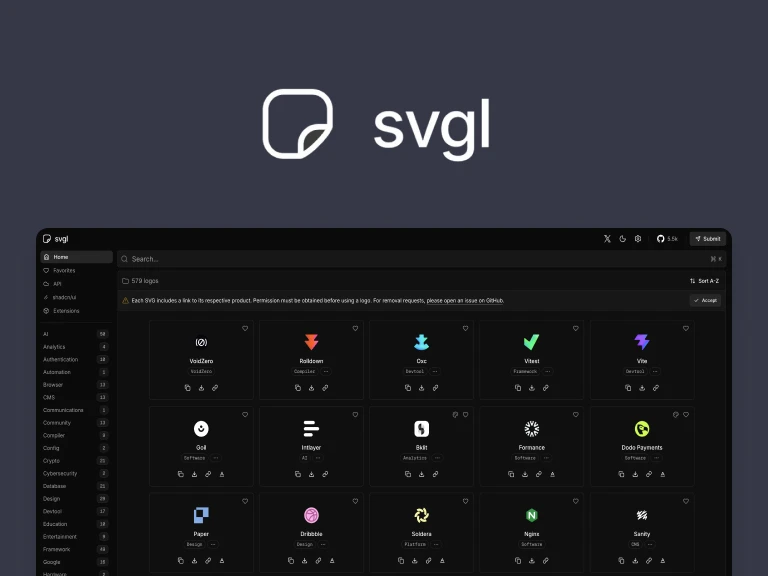The image size is (768, 576).
Task: Download the Rolldown SVG
Action: pyautogui.click(x=312, y=387)
